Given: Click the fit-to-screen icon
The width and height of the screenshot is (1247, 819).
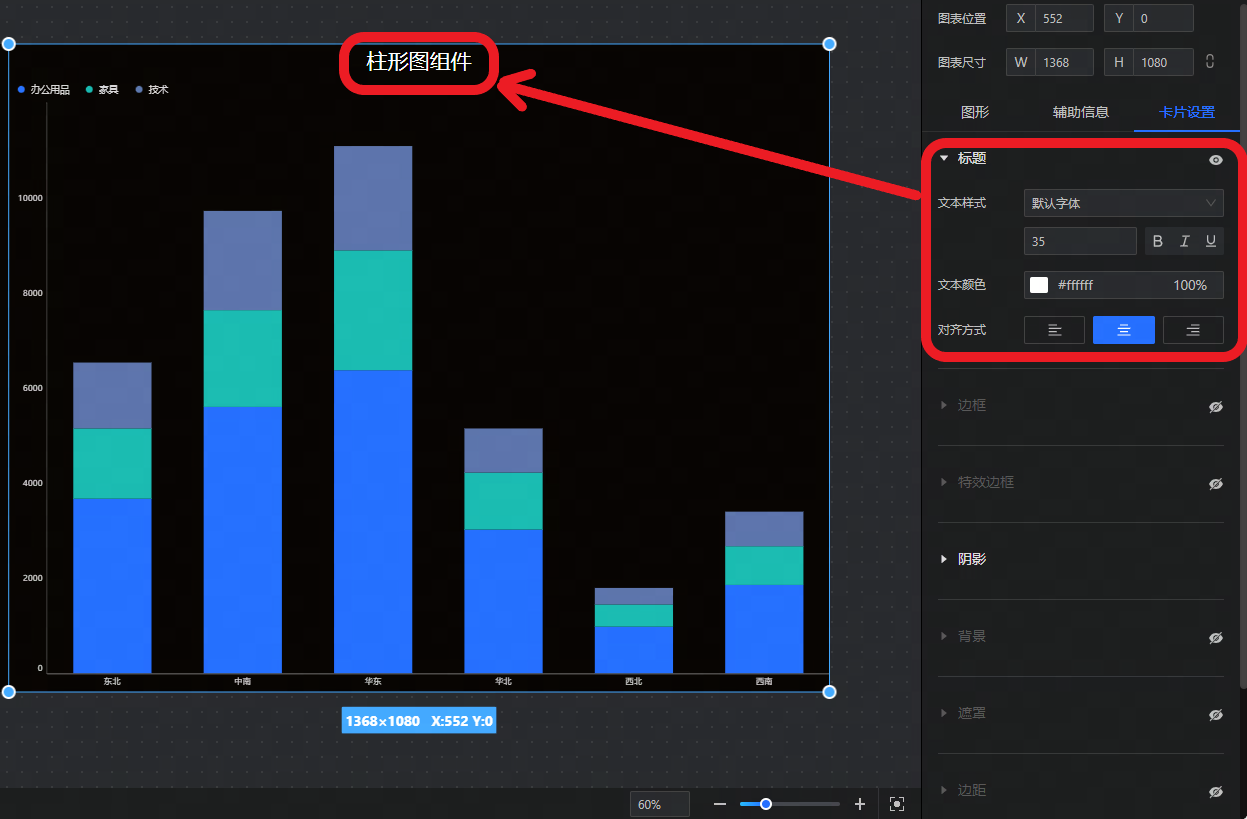Looking at the screenshot, I should tap(897, 804).
